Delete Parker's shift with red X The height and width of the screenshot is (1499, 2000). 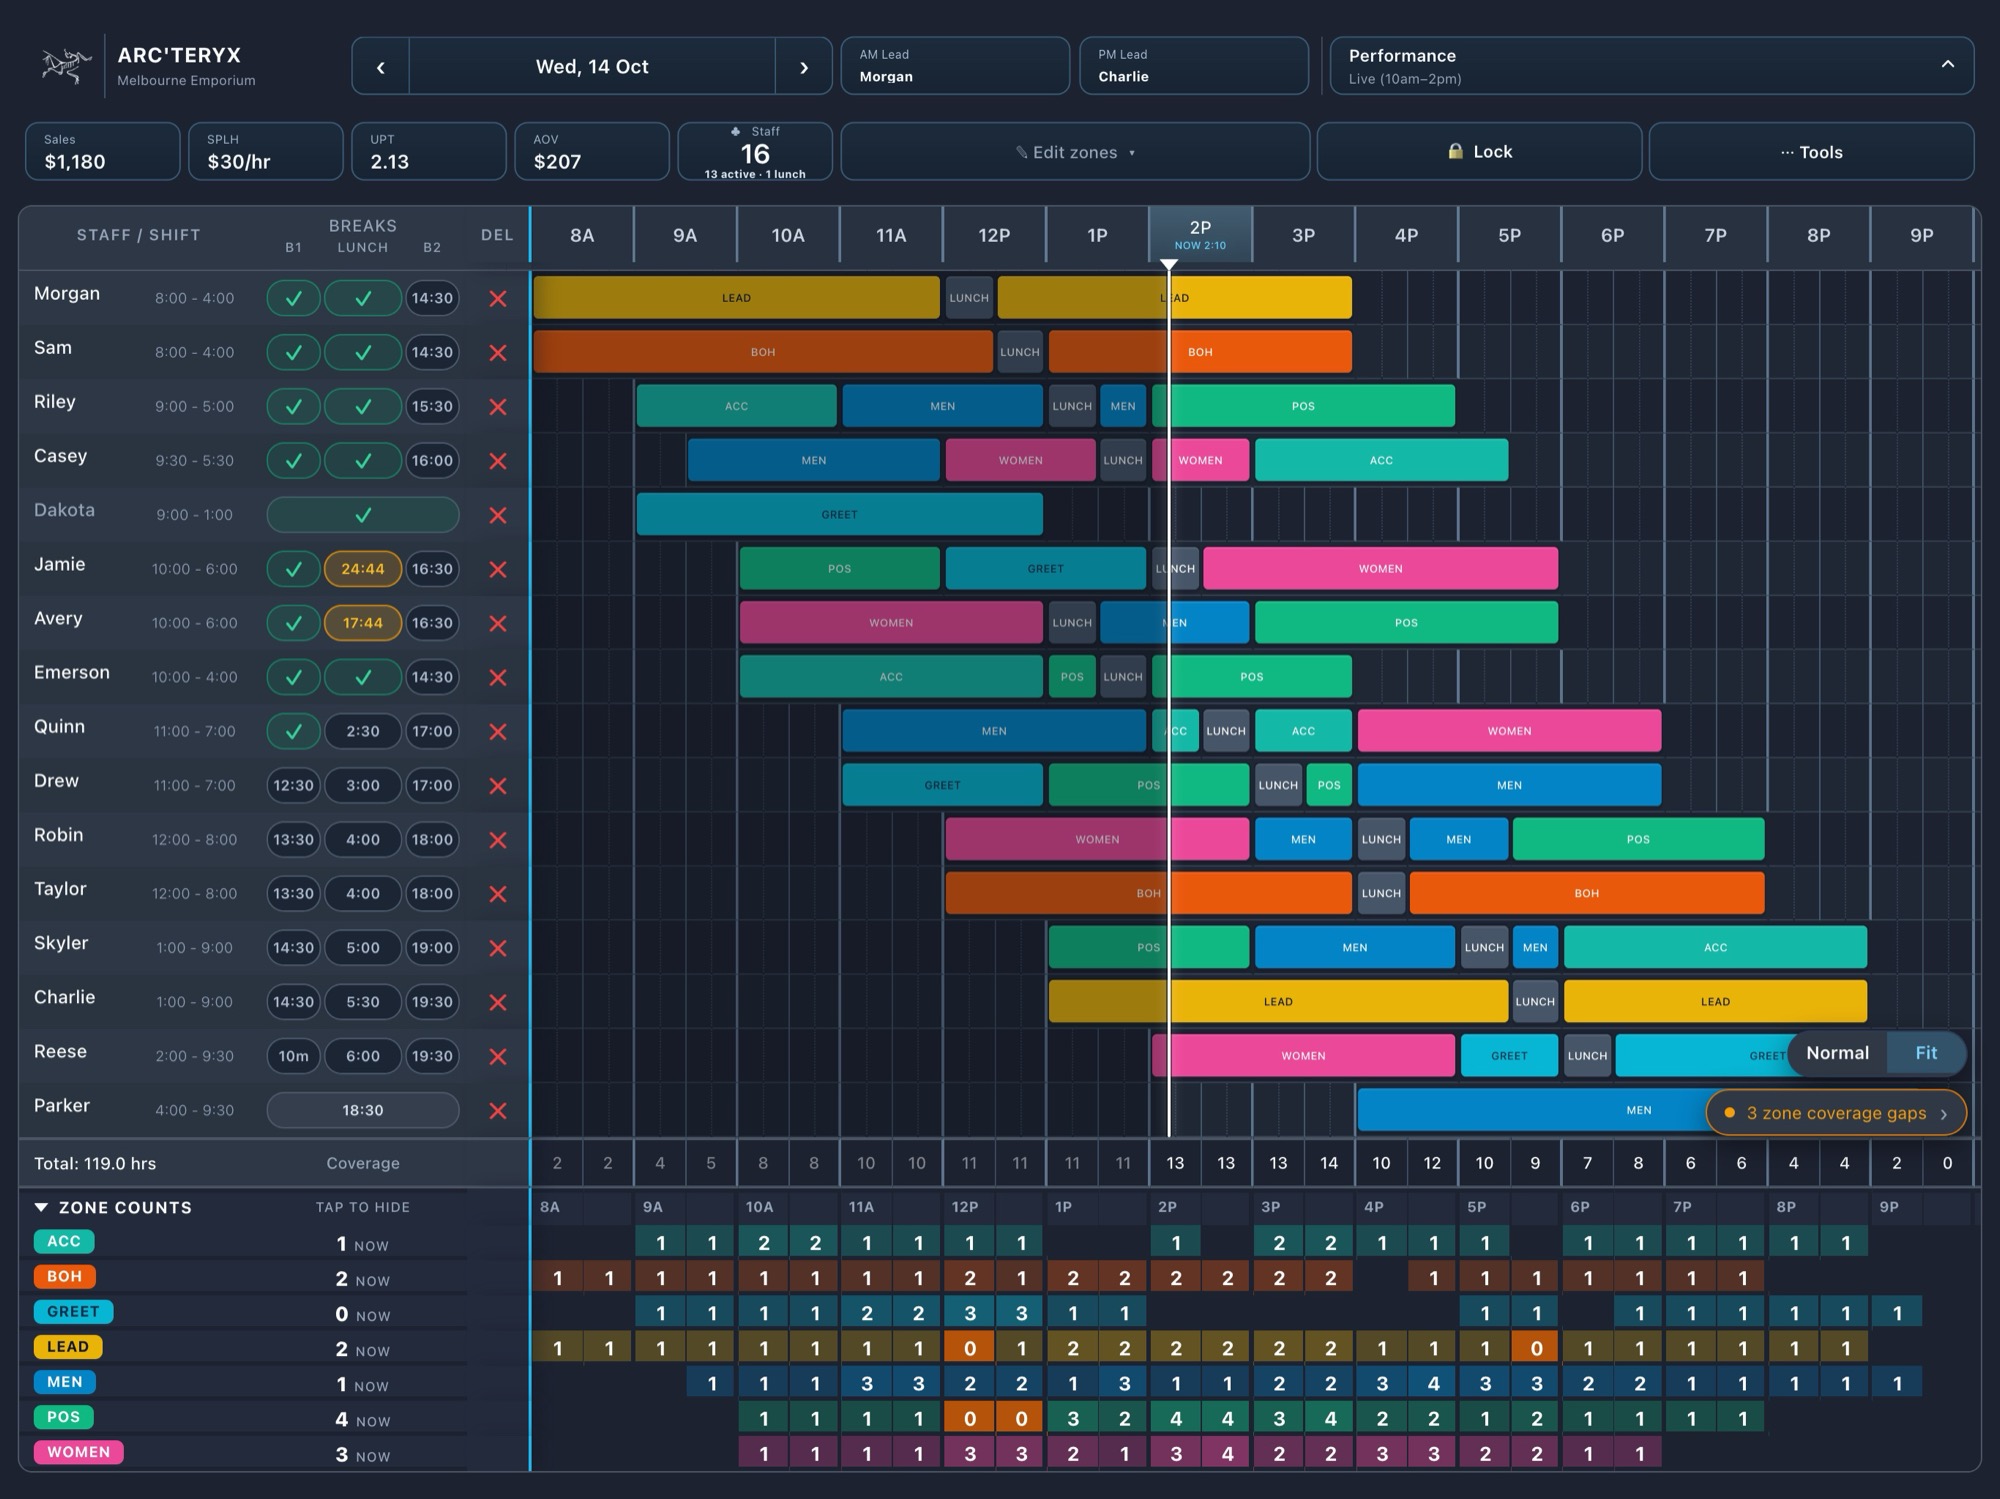coord(497,1110)
